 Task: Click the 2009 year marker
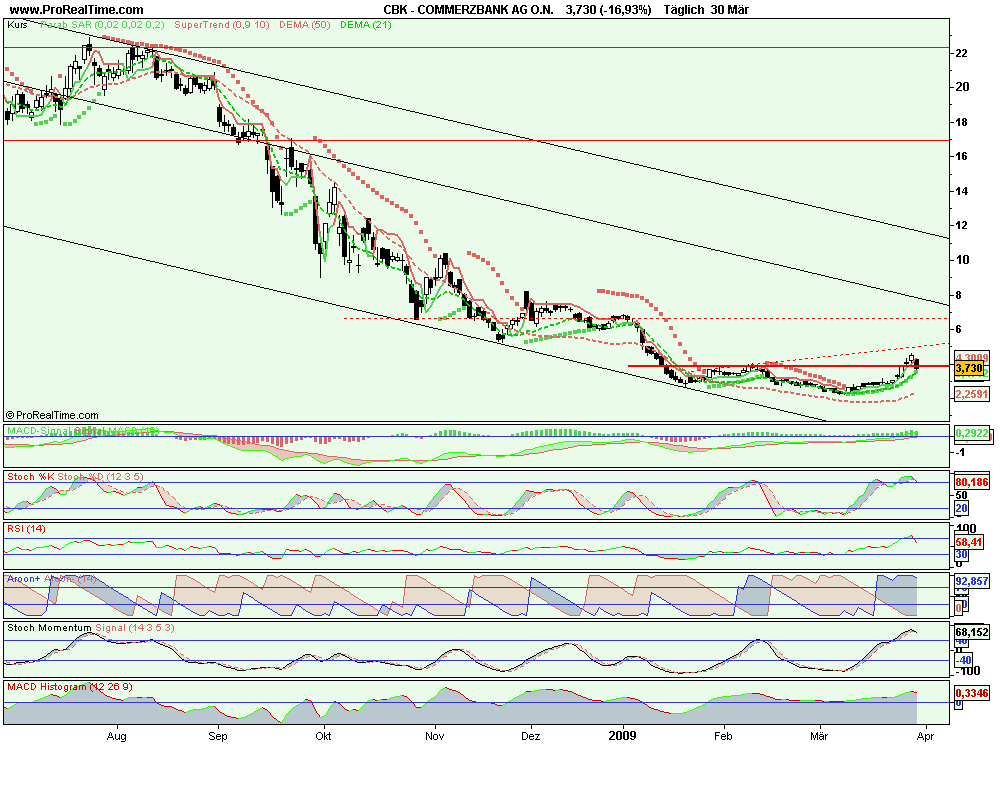tap(622, 736)
